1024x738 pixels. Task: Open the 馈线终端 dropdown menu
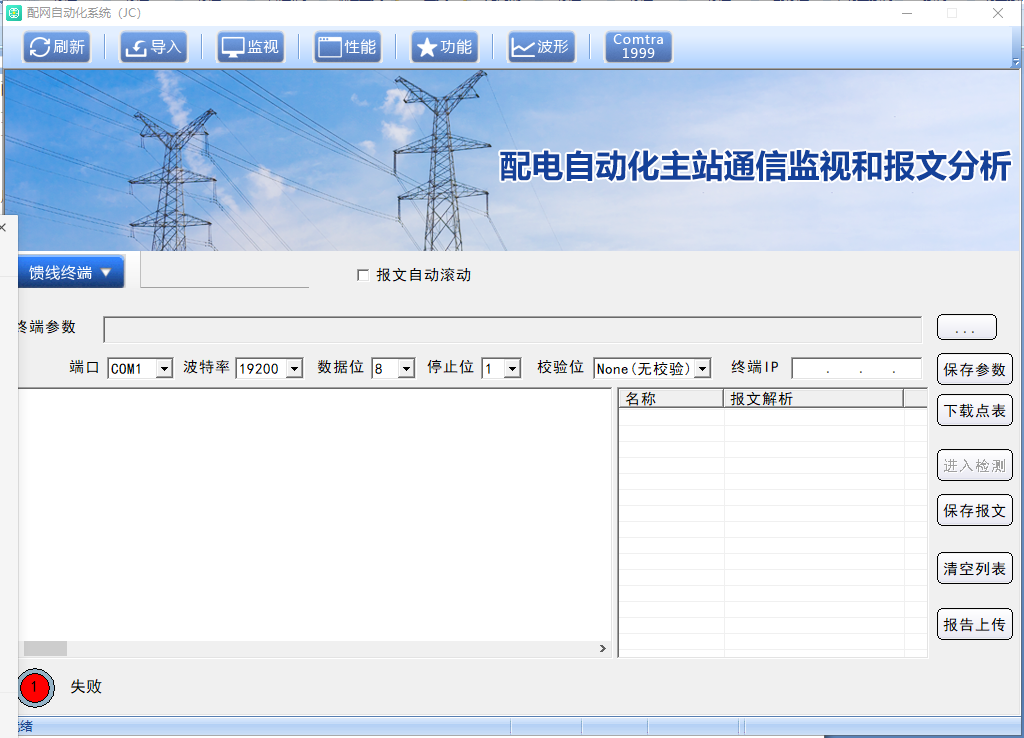tap(70, 272)
